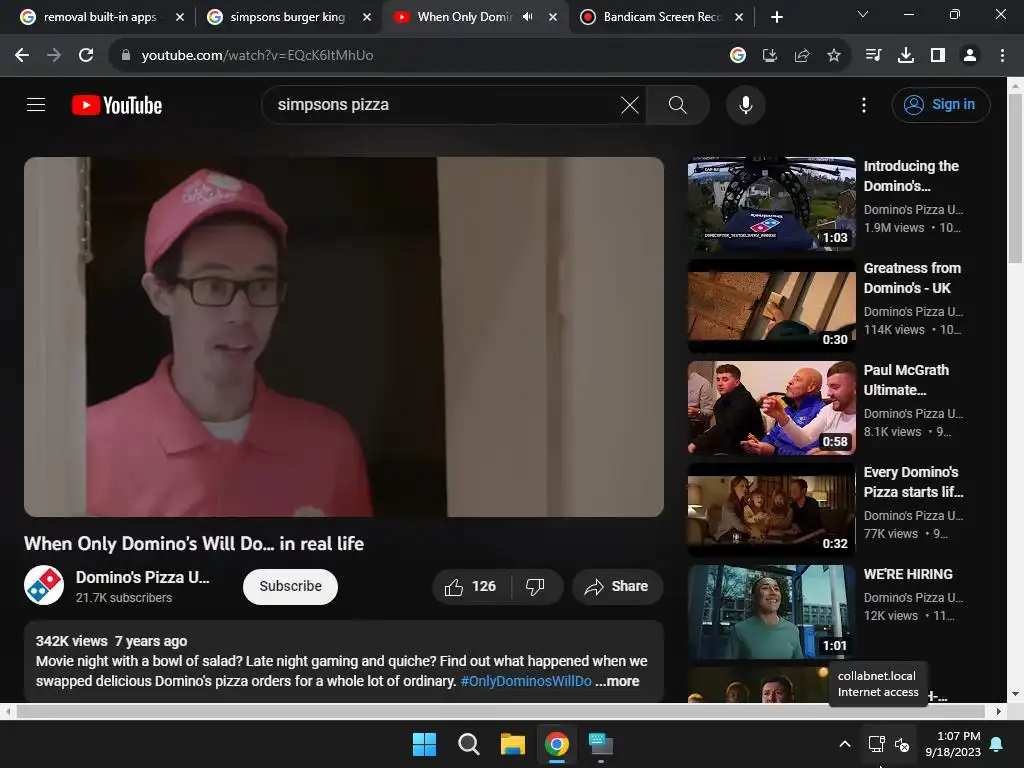Open YouTube settings three-dot menu
Viewport: 1024px width, 768px height.
pyautogui.click(x=863, y=104)
